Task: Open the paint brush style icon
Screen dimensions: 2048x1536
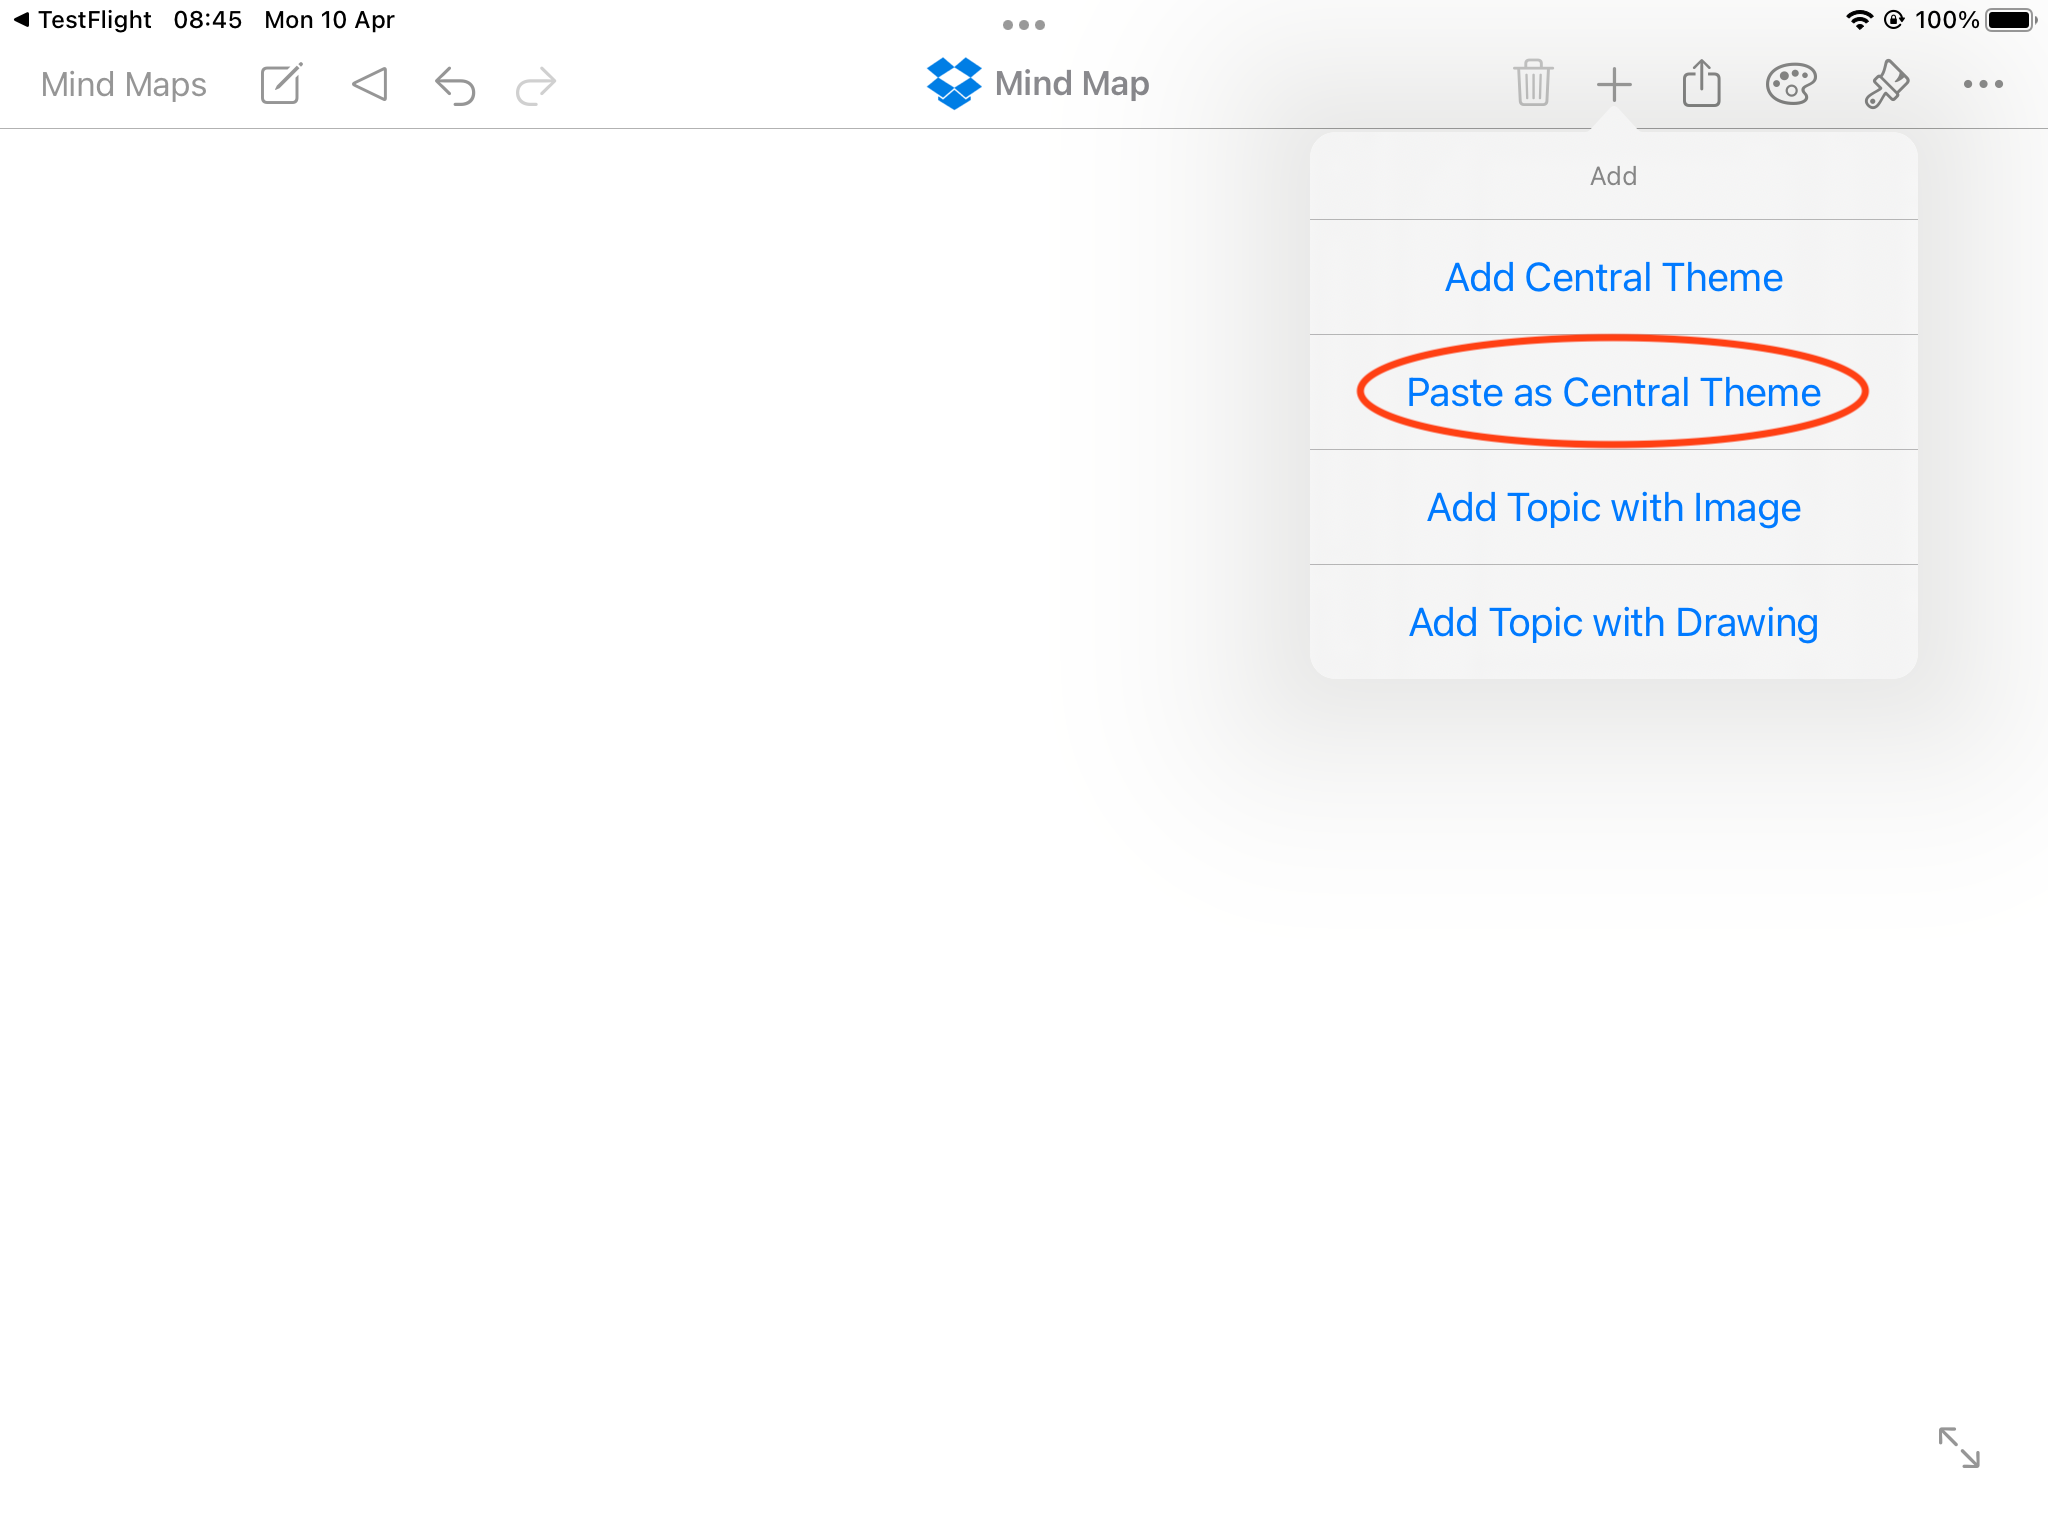Action: 1886,84
